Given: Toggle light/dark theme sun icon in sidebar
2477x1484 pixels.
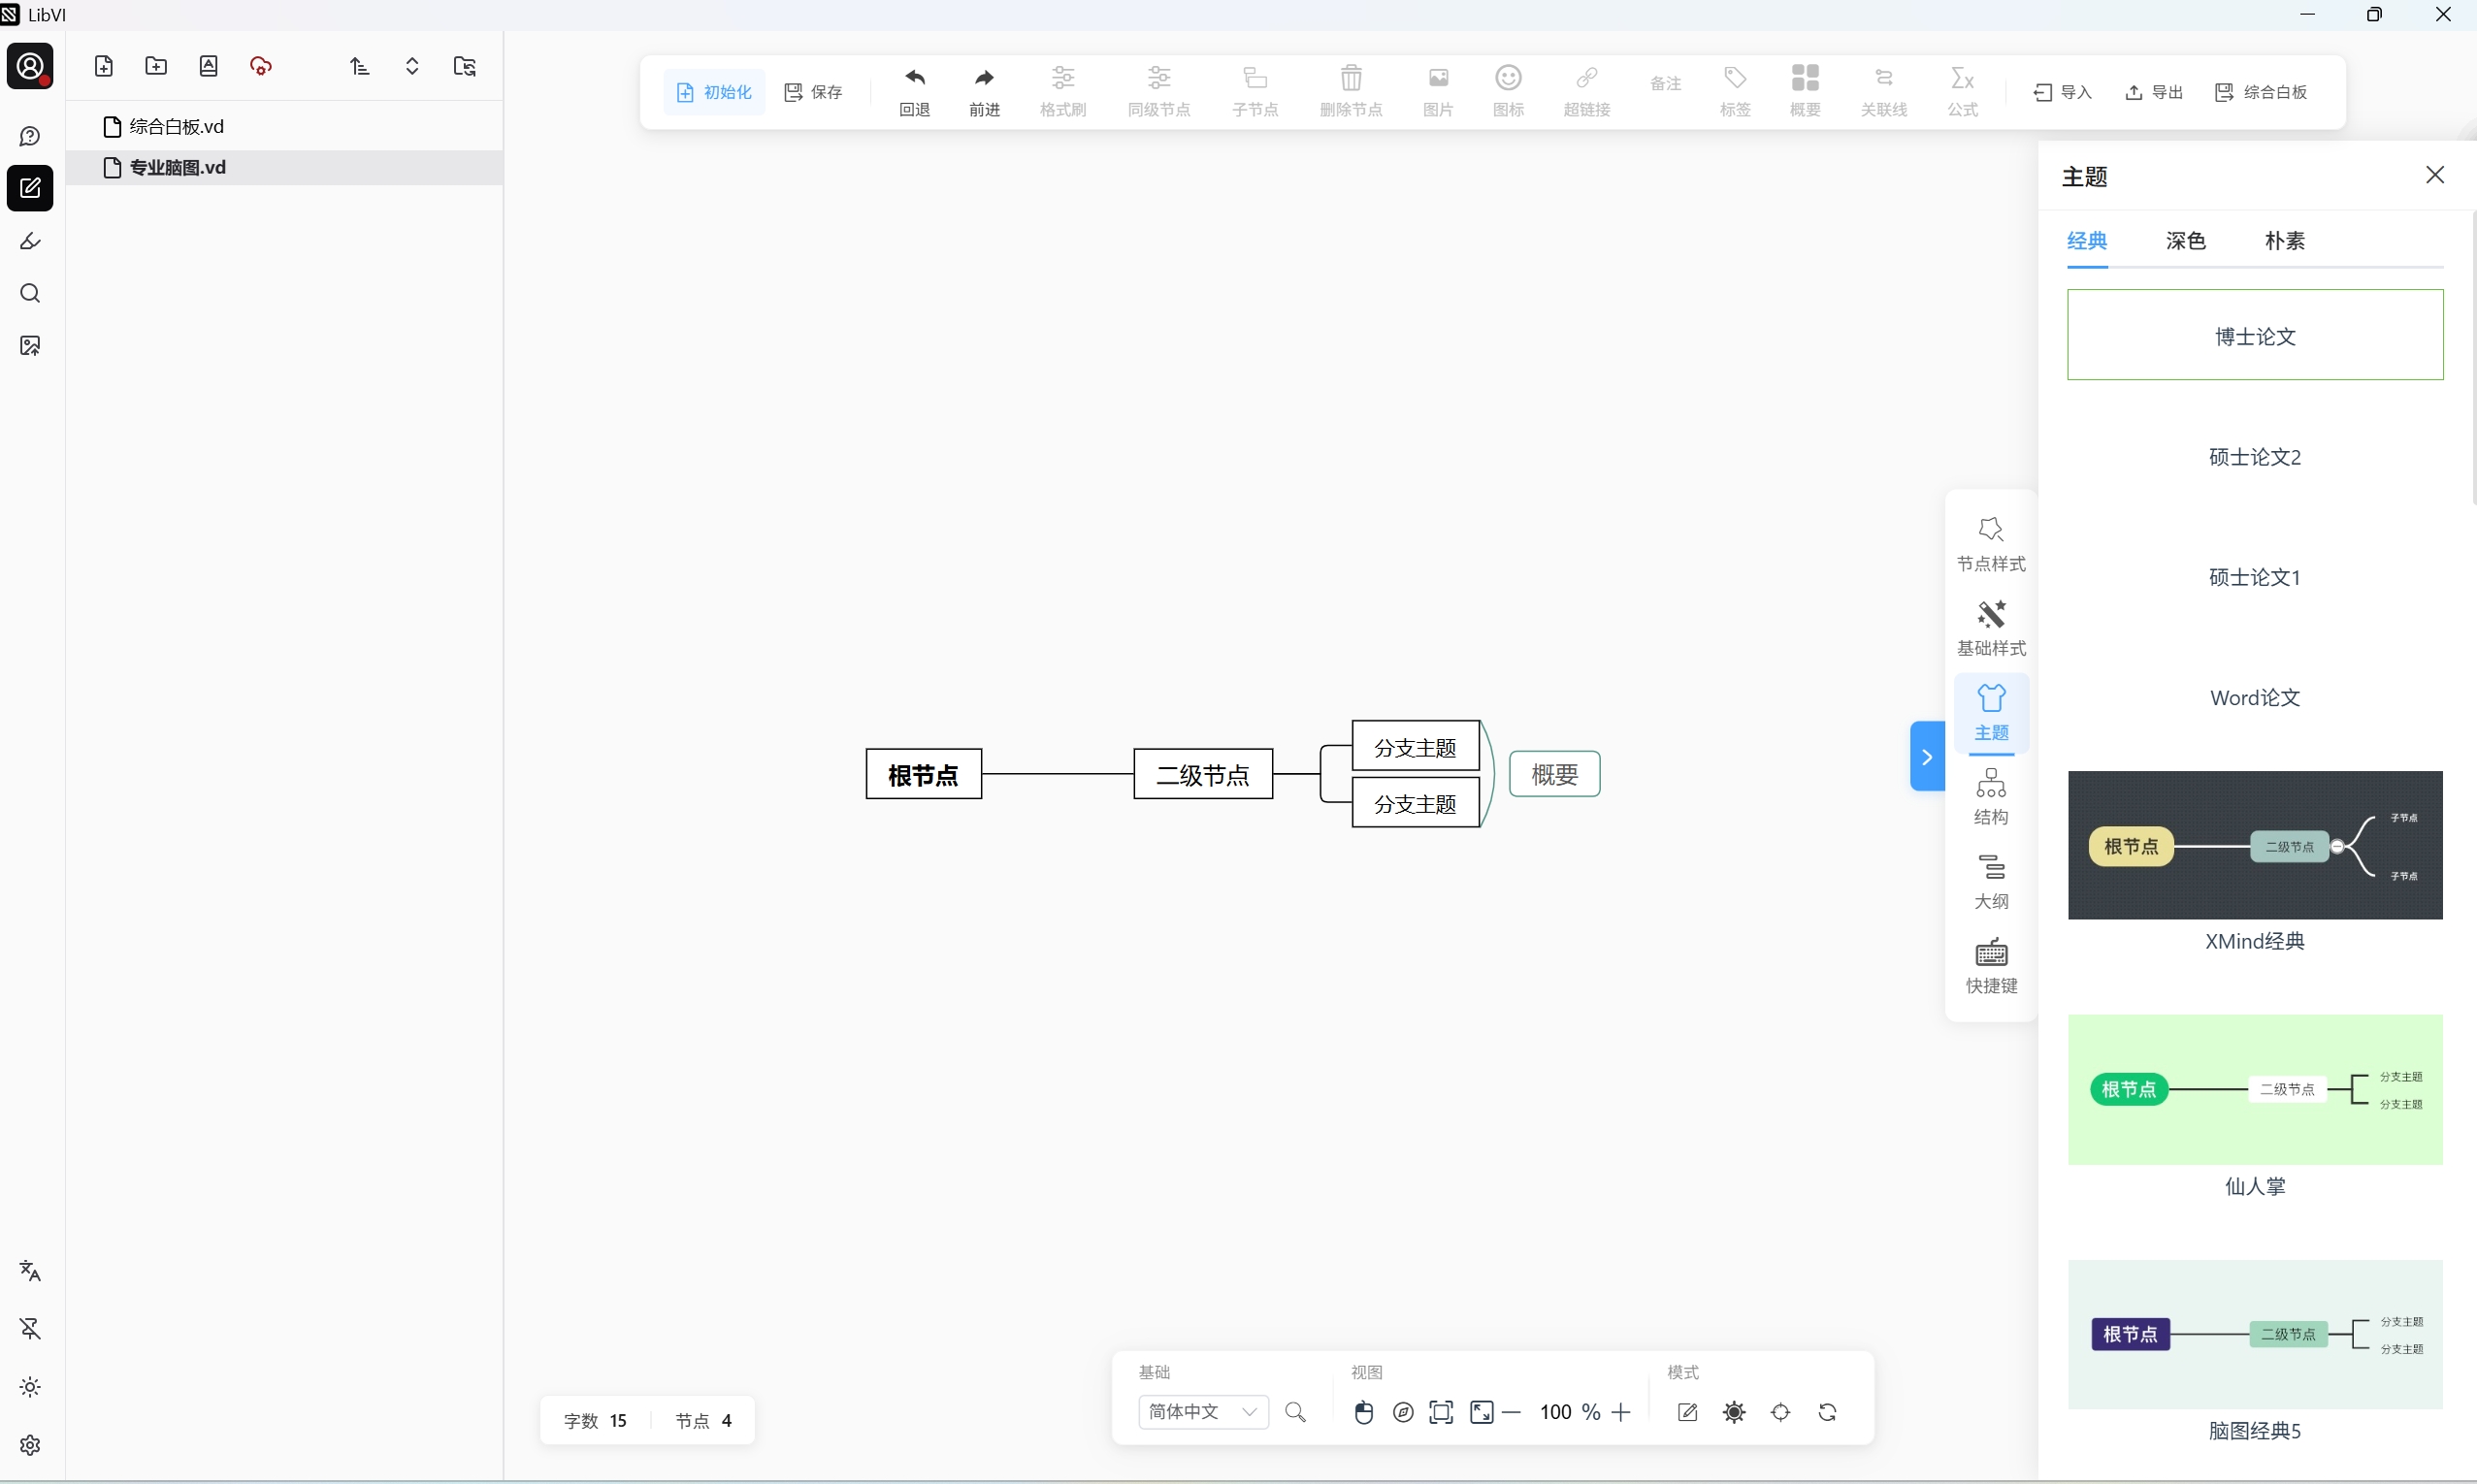Looking at the screenshot, I should (30, 1387).
